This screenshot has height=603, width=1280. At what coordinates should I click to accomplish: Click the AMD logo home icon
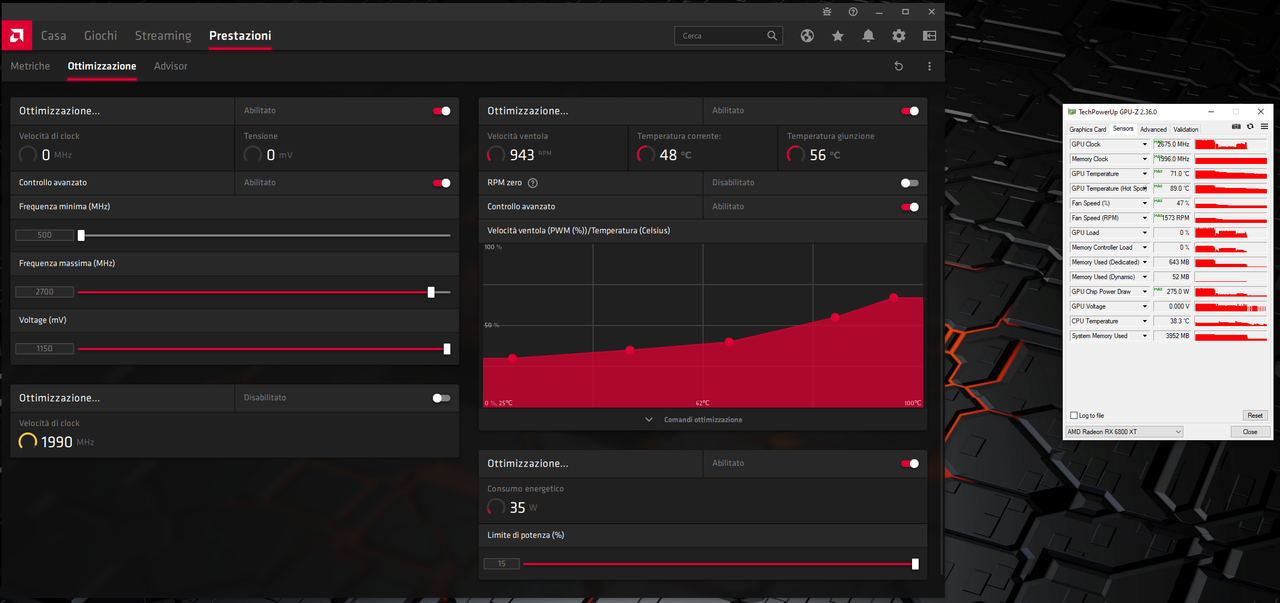click(16, 35)
